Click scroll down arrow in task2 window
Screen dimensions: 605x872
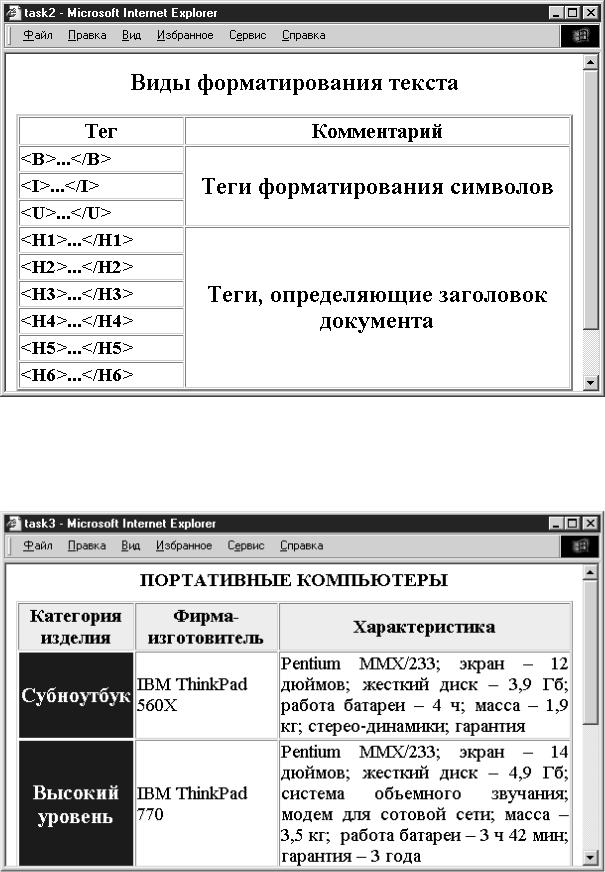(x=591, y=382)
